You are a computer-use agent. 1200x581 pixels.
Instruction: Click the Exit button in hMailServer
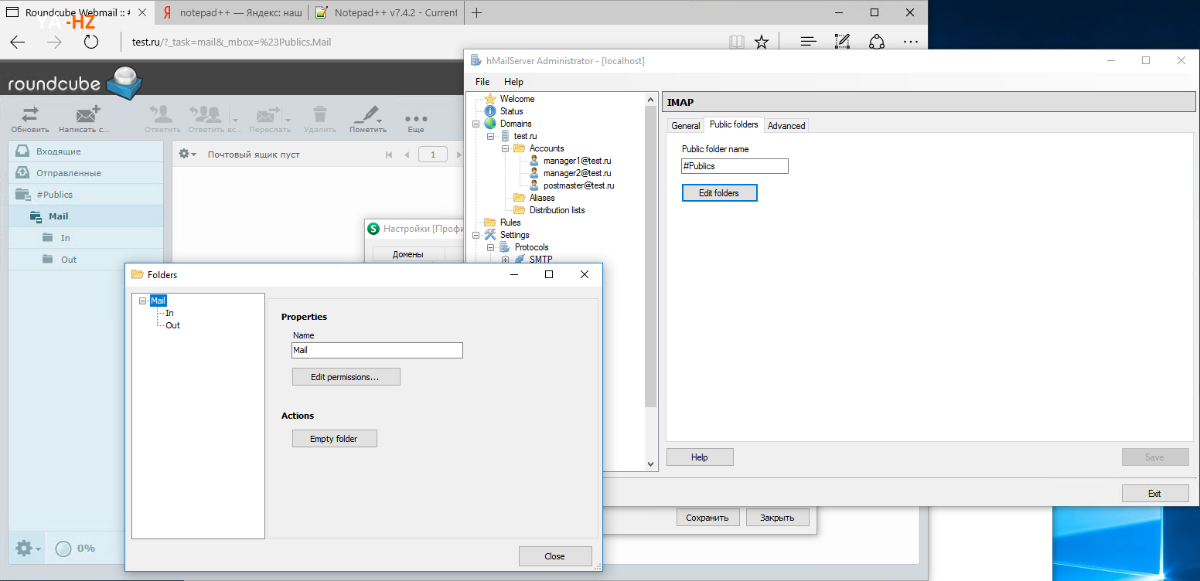(x=1155, y=493)
